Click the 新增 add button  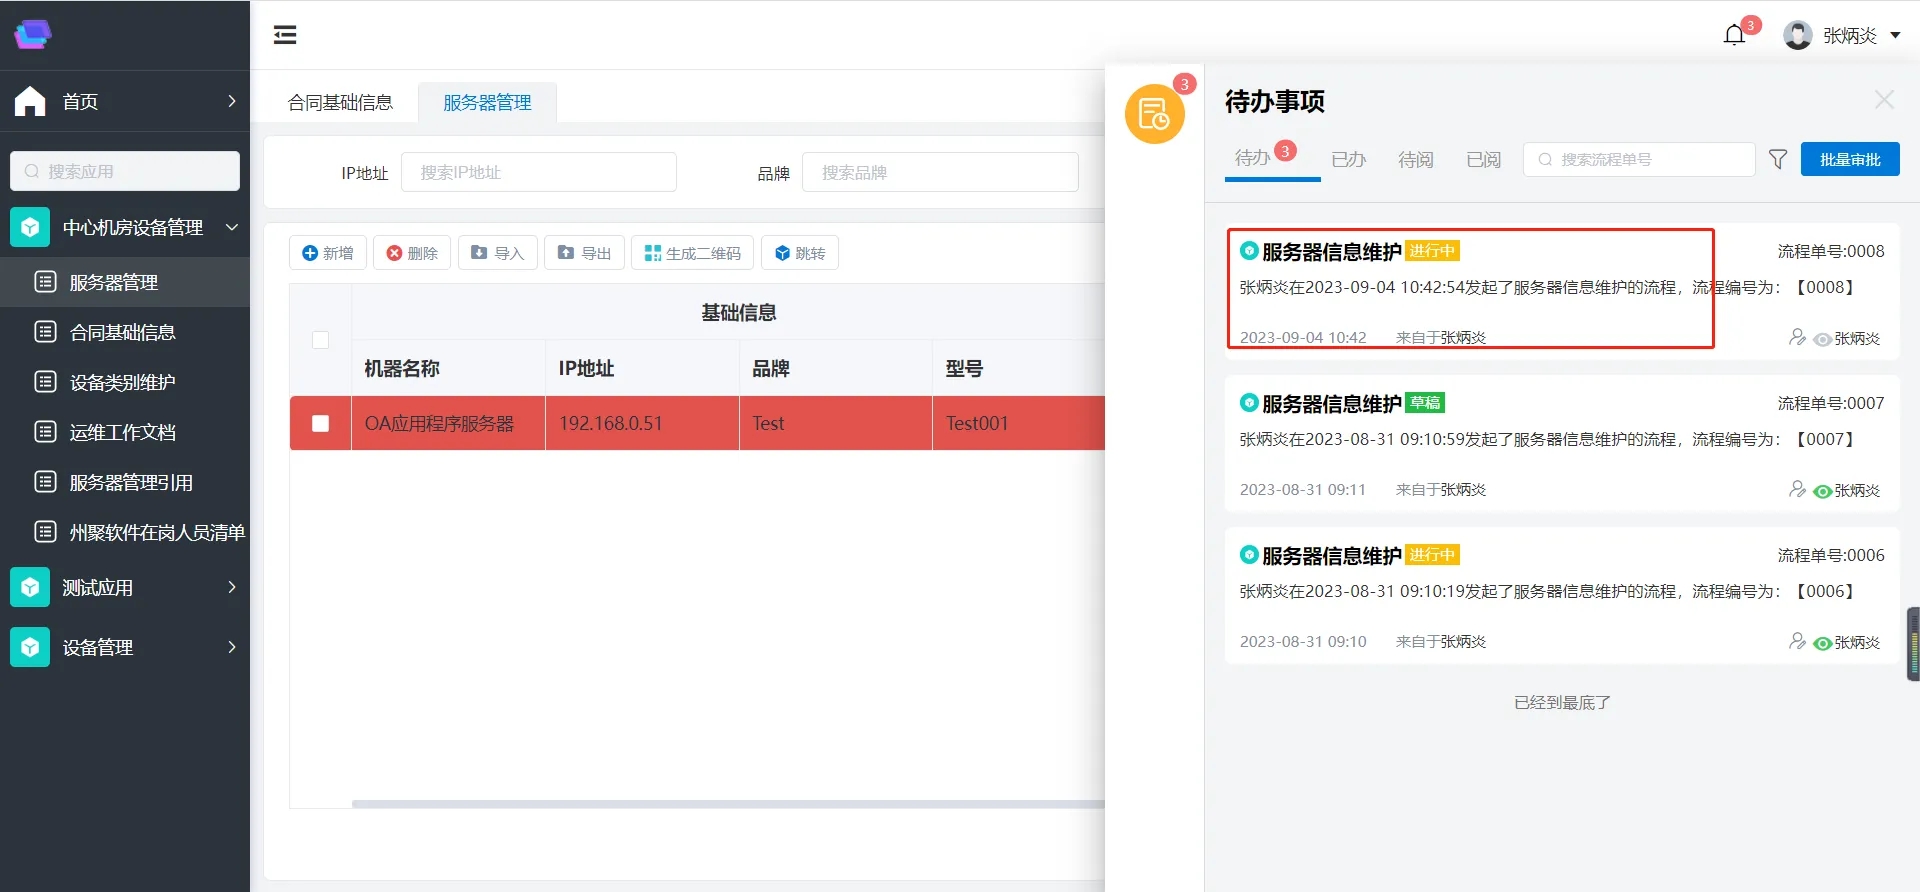(x=328, y=253)
